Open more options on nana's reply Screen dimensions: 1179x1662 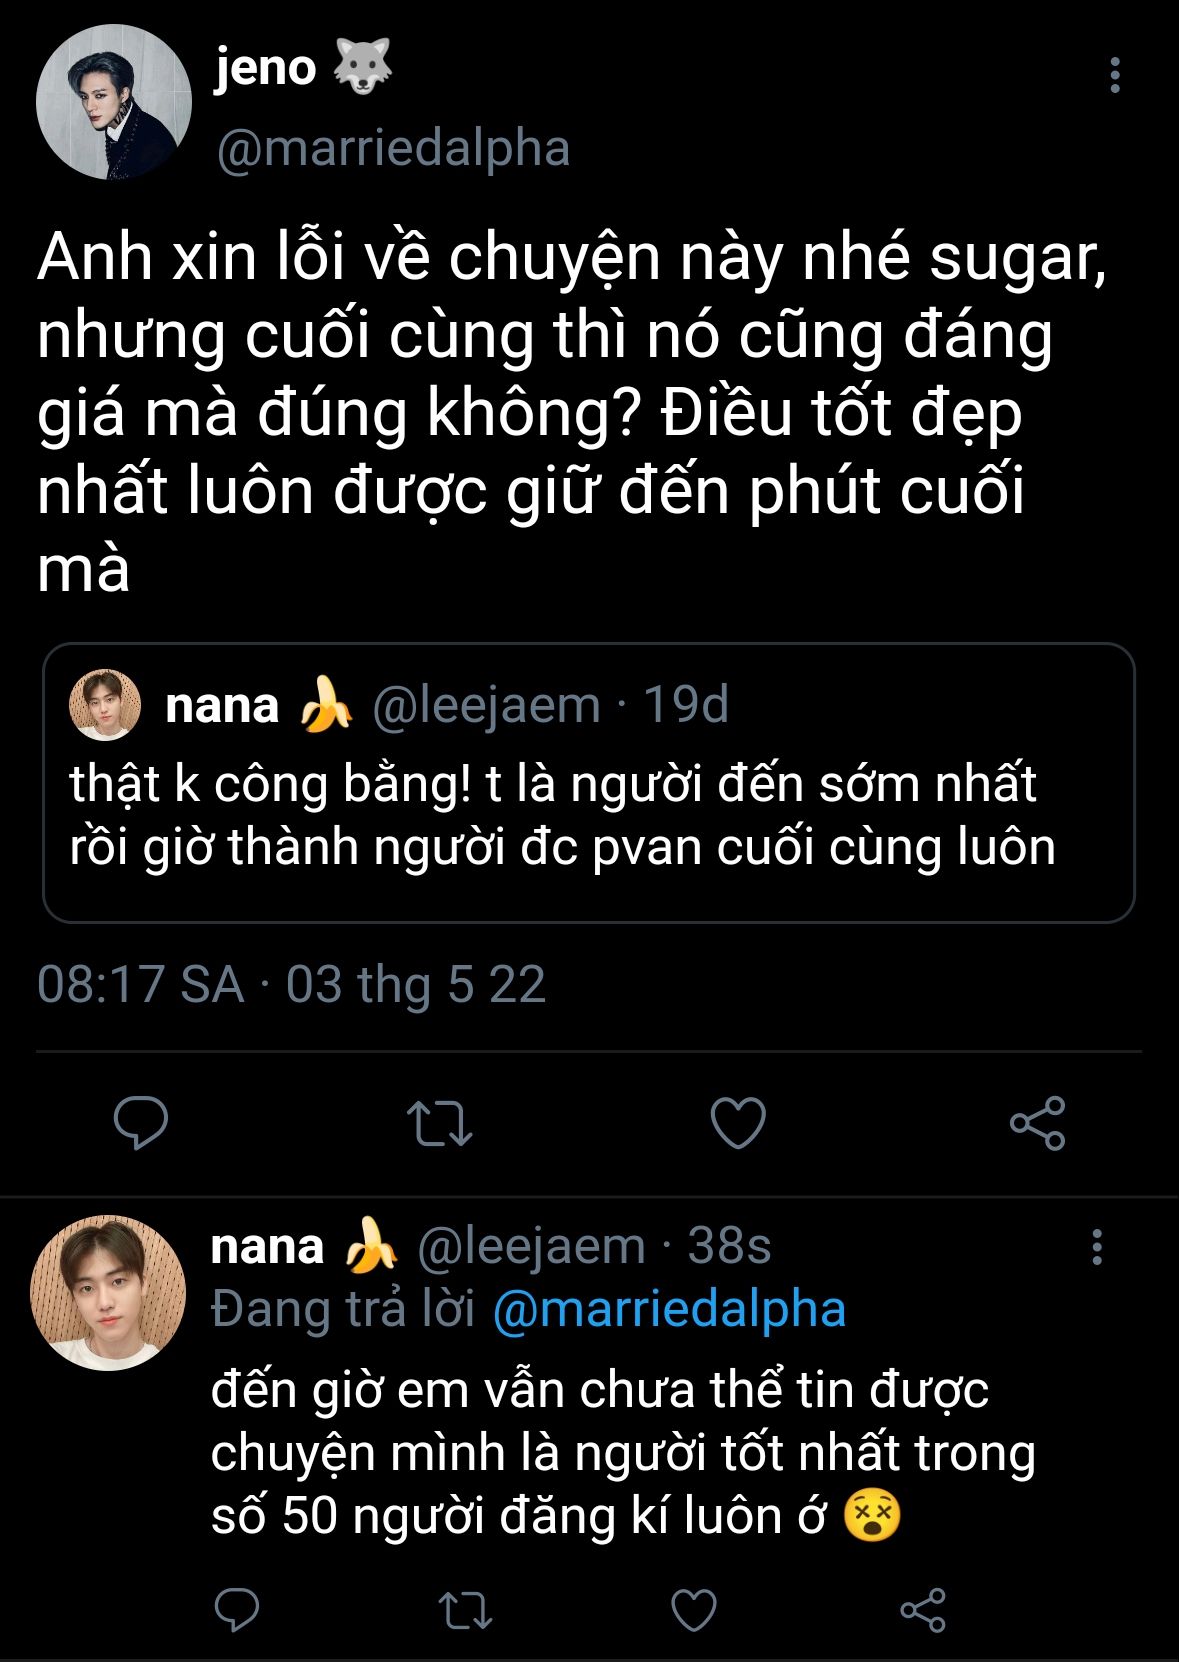(1097, 1247)
